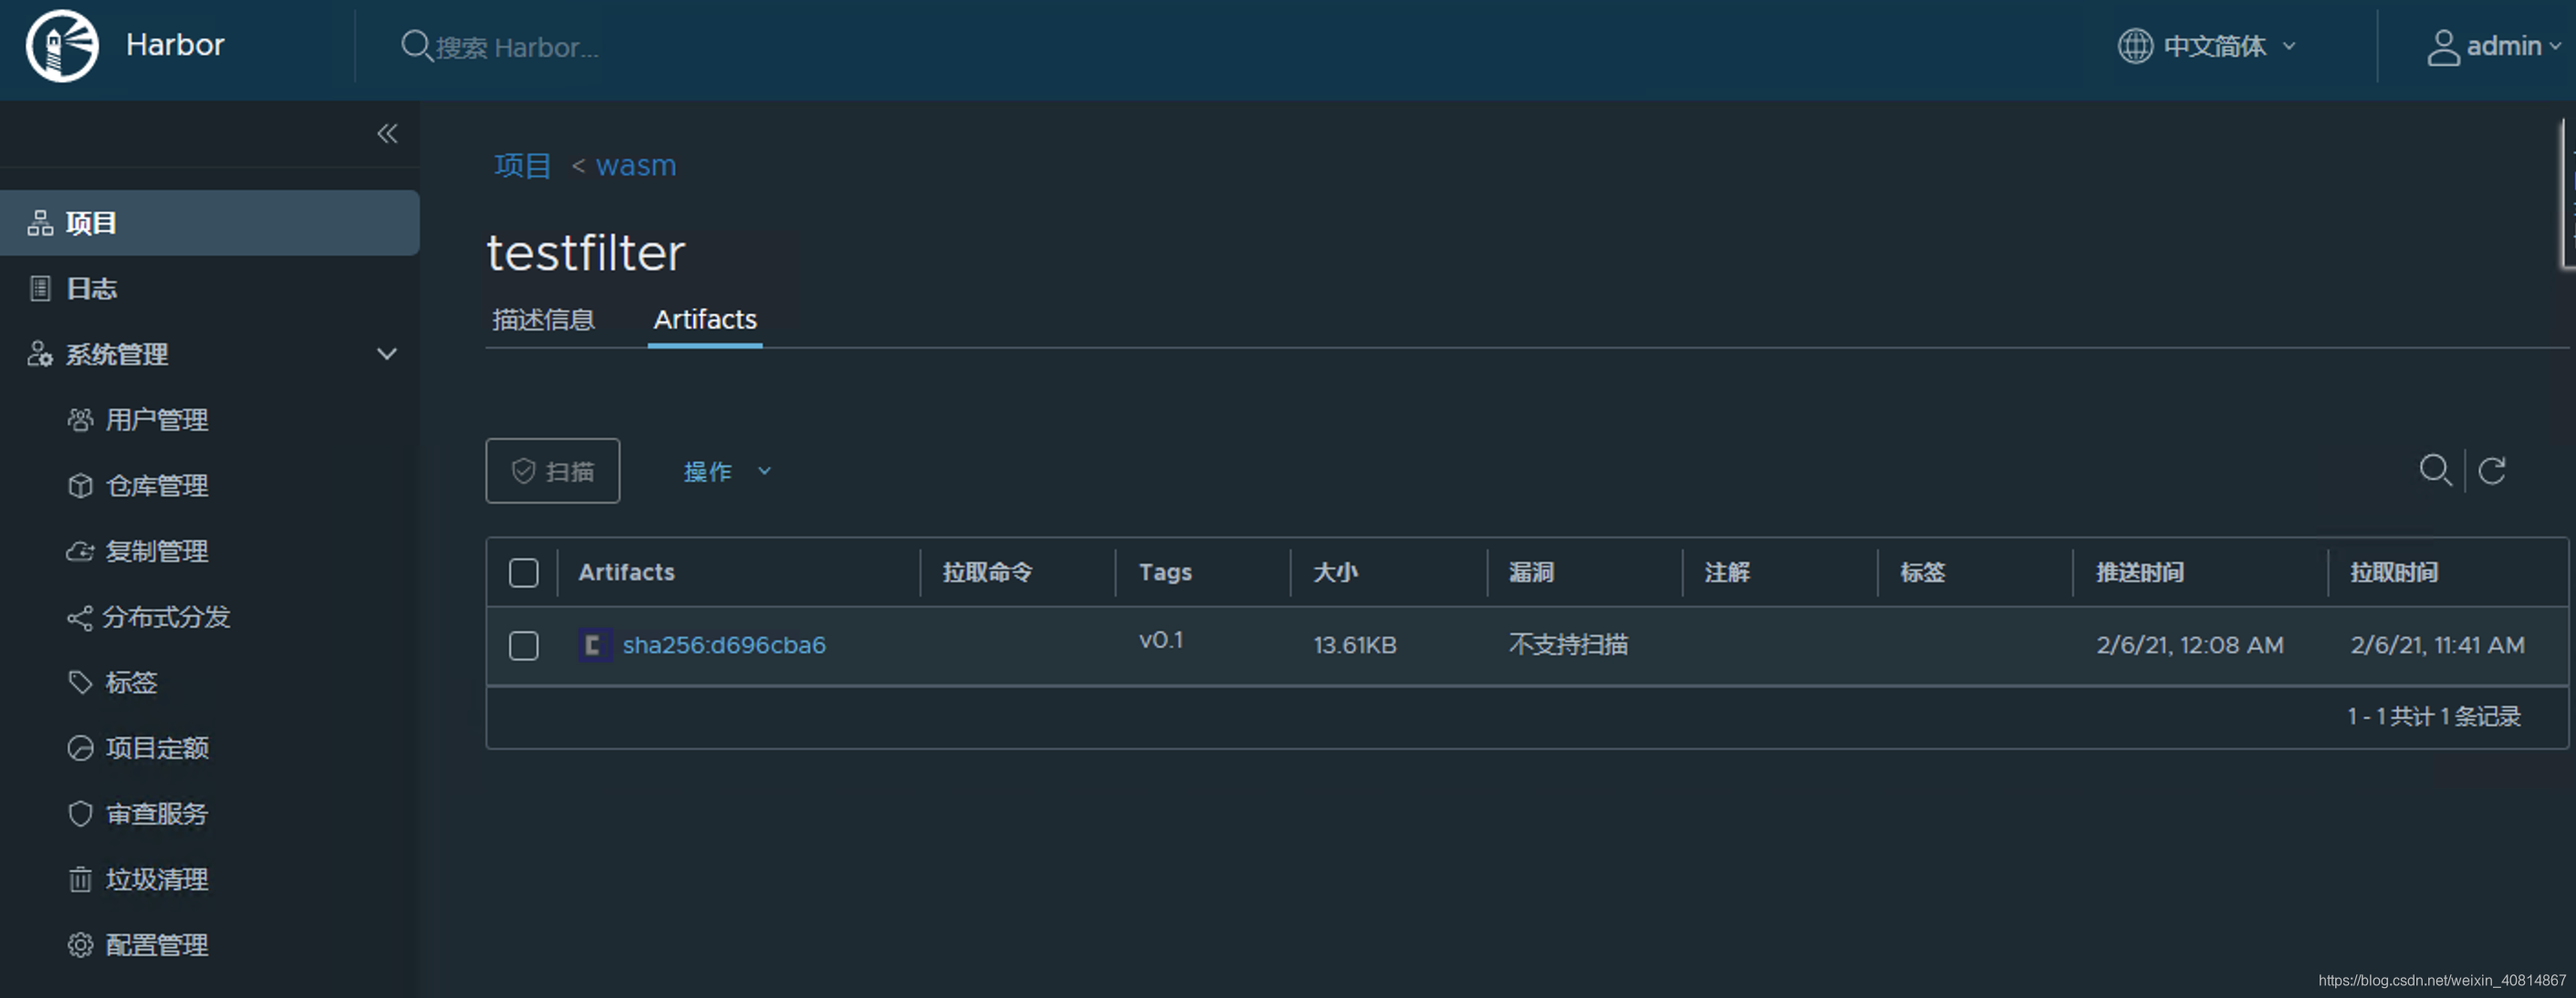Open 配置管理 gear icon in the sidebar

pos(80,945)
